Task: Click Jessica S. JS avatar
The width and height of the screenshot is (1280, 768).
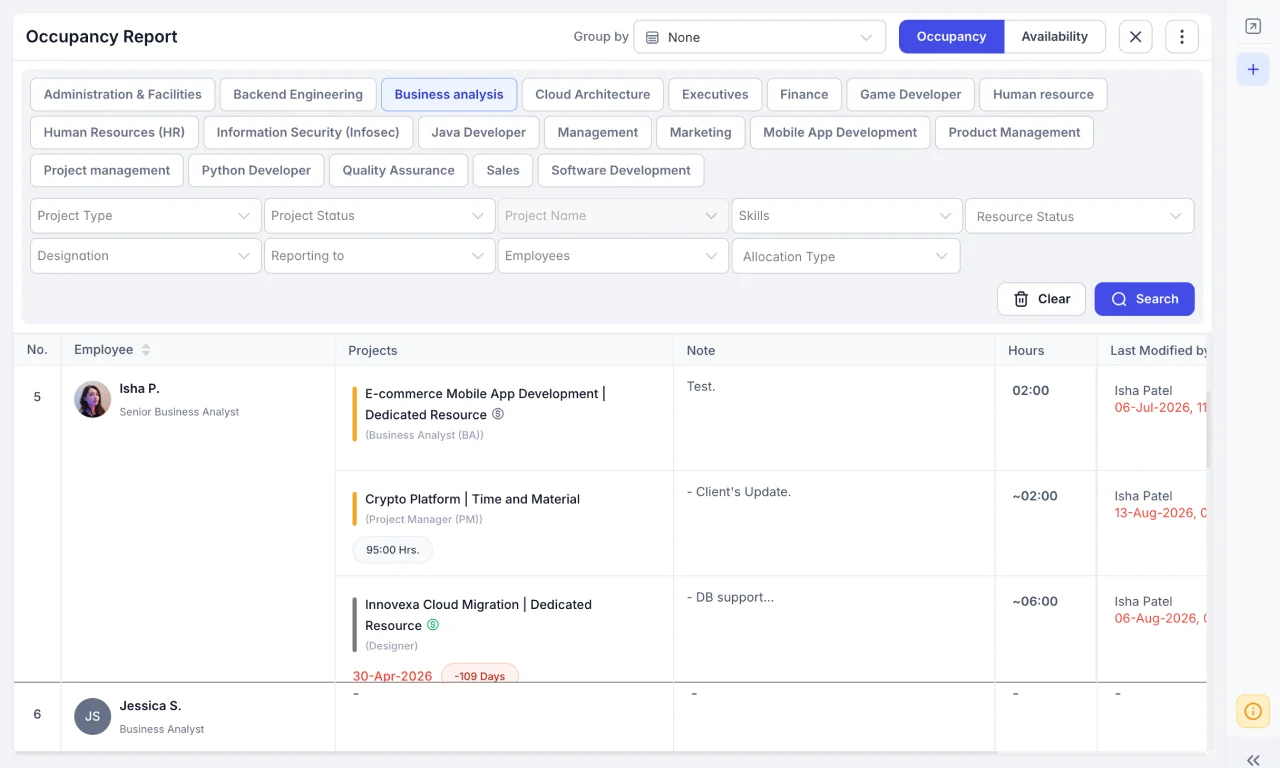Action: click(x=92, y=717)
